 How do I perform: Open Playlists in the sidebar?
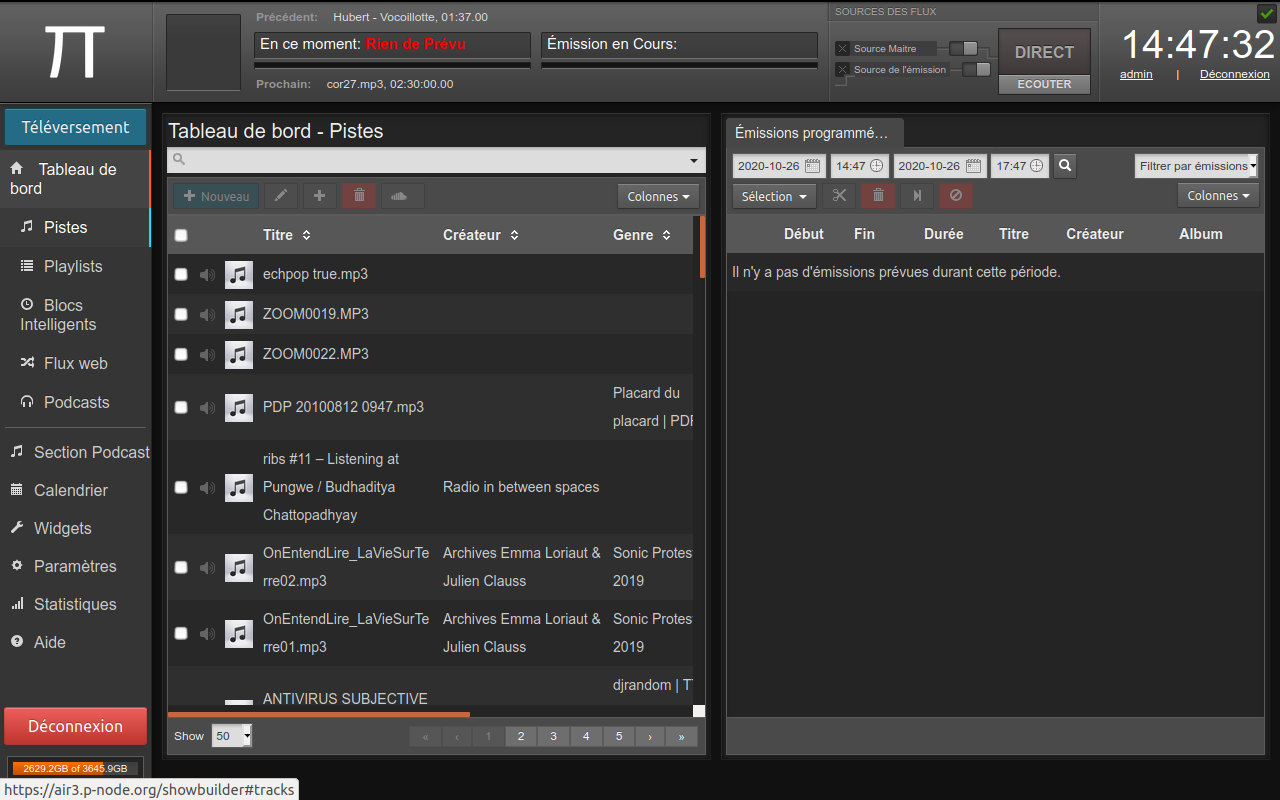(73, 266)
